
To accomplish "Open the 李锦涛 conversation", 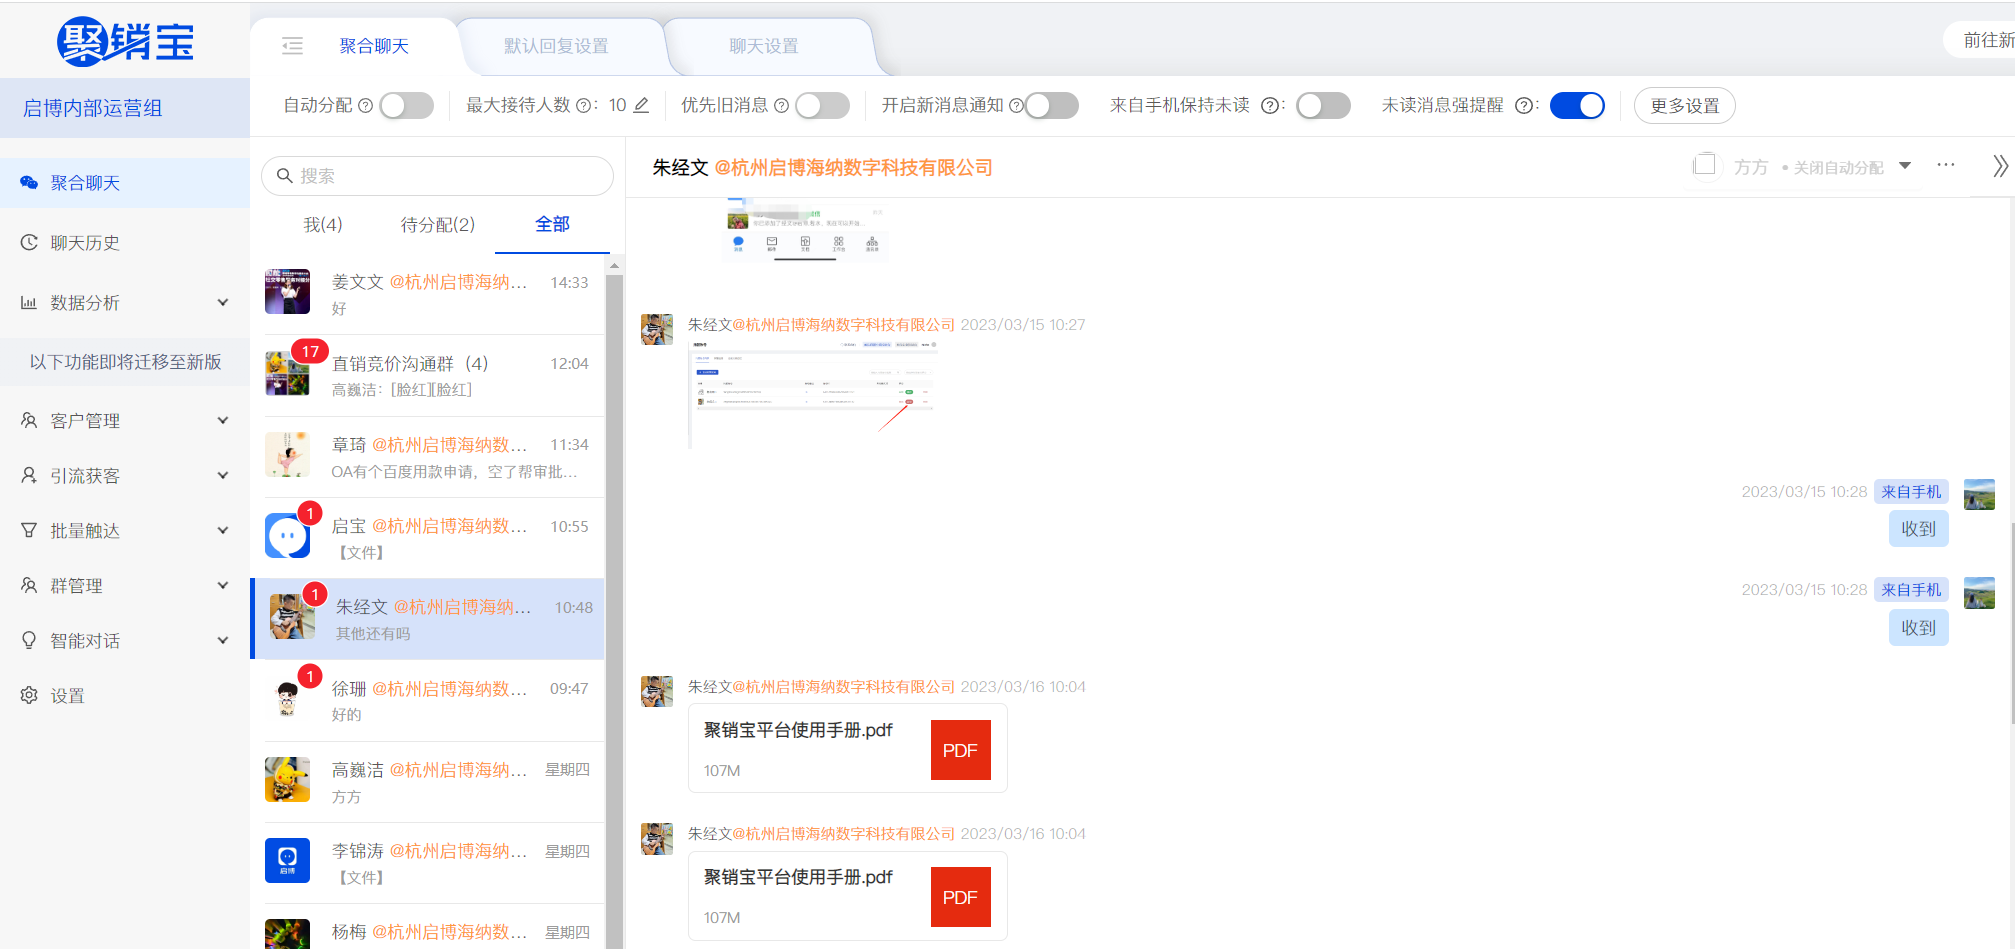I will pos(432,863).
